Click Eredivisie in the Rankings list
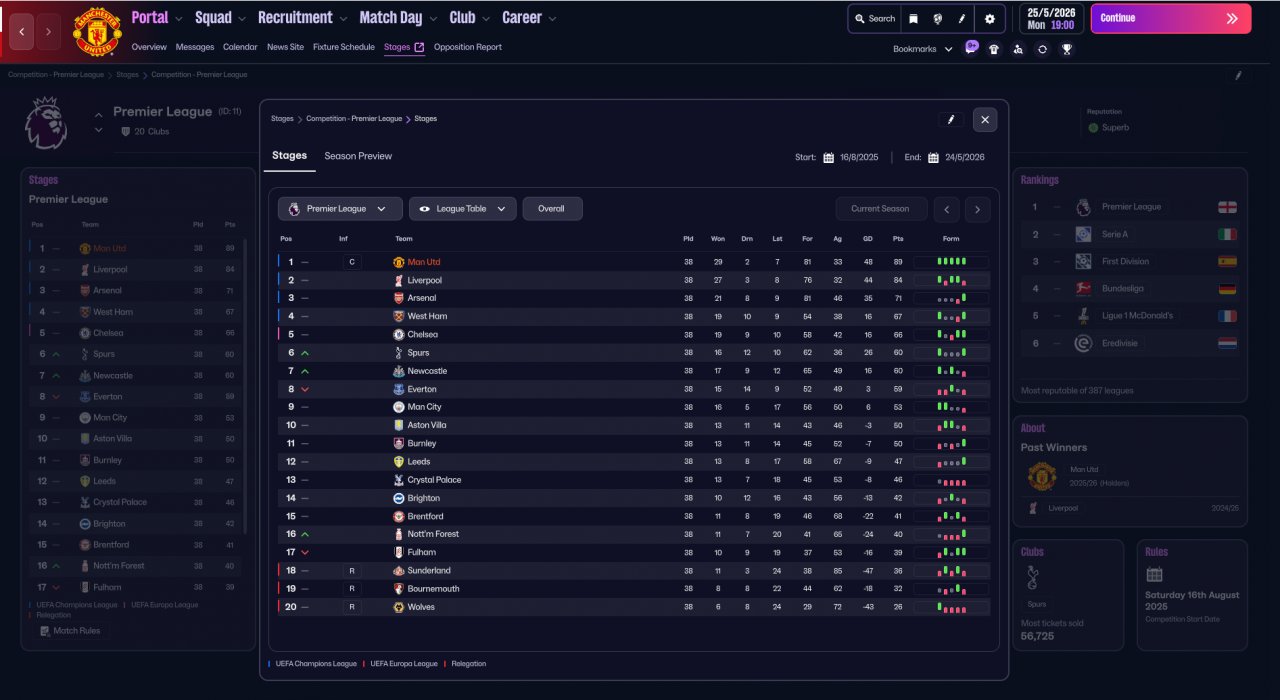This screenshot has width=1280, height=700. pyautogui.click(x=1120, y=343)
